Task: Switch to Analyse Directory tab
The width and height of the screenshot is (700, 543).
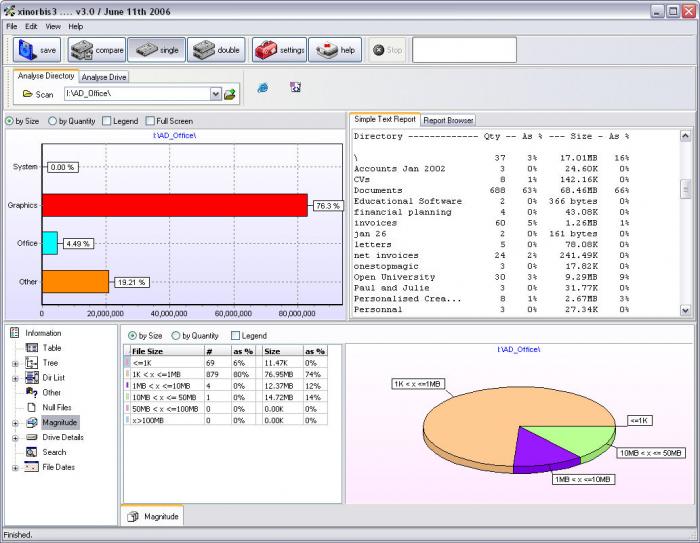Action: tap(46, 76)
